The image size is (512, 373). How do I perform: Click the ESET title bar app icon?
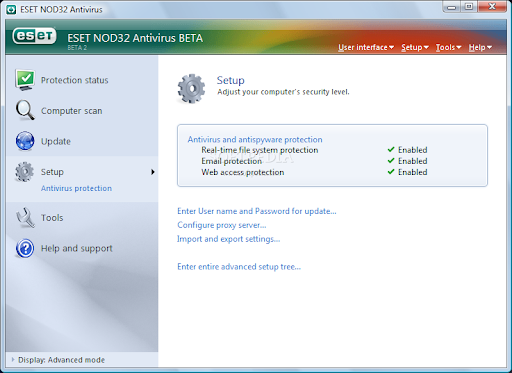pyautogui.click(x=11, y=10)
